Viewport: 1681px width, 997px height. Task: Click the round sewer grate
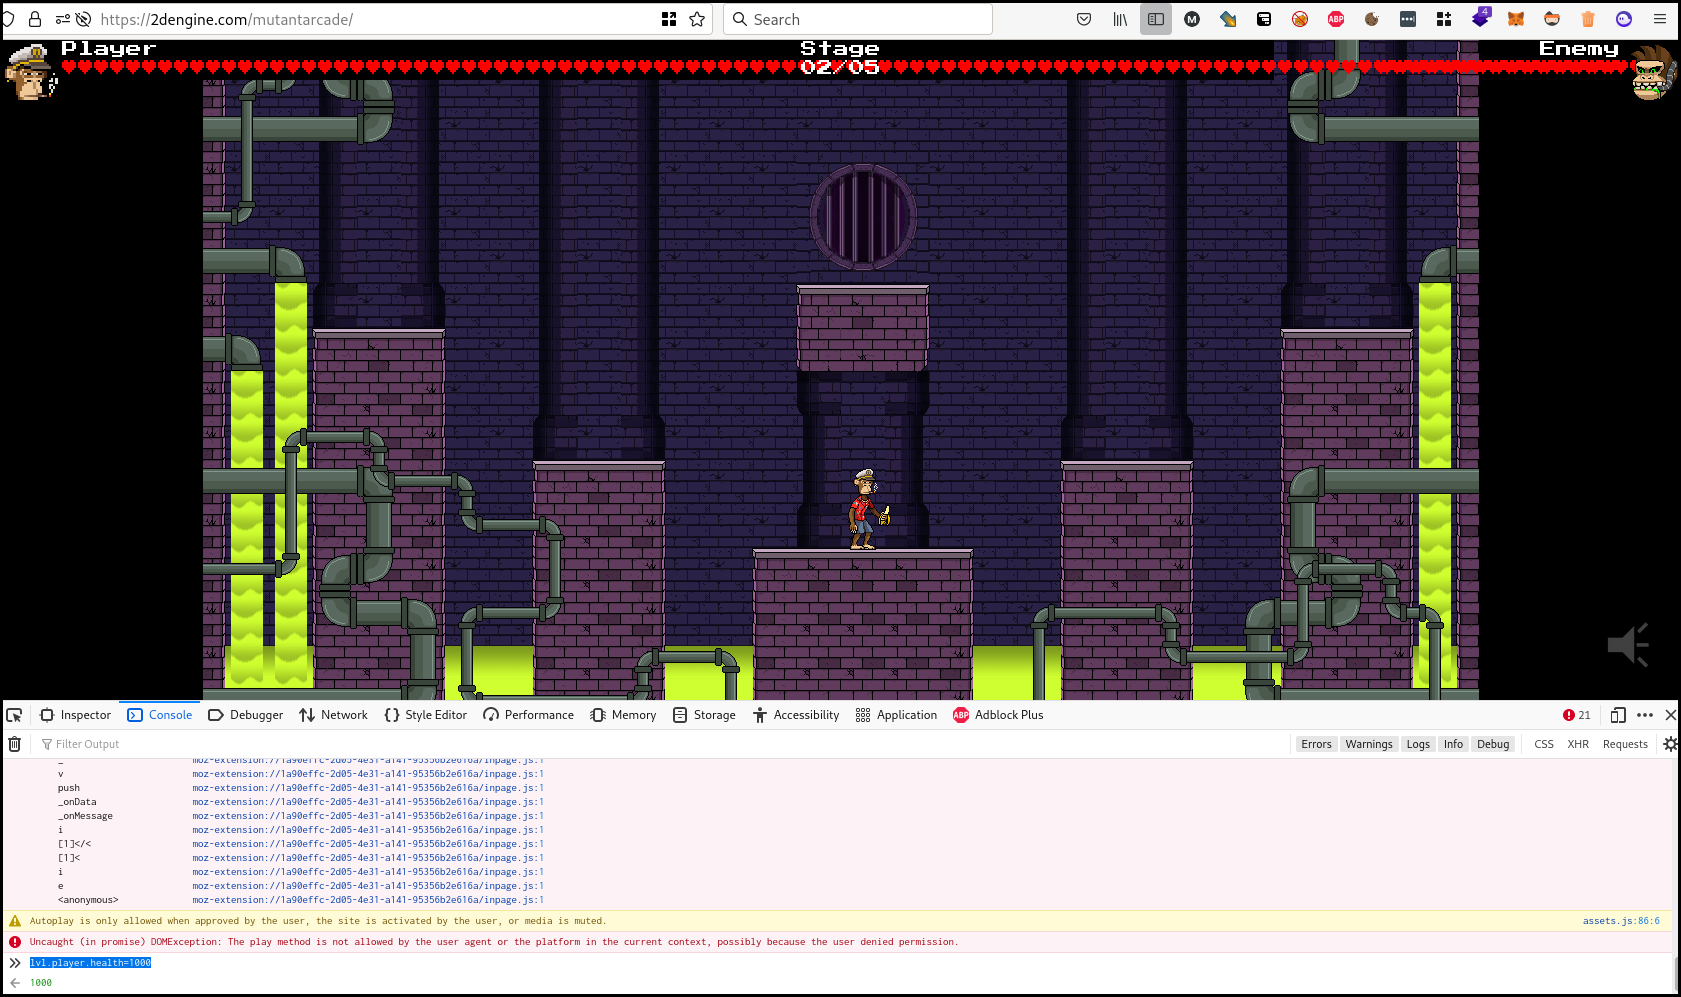tap(863, 217)
